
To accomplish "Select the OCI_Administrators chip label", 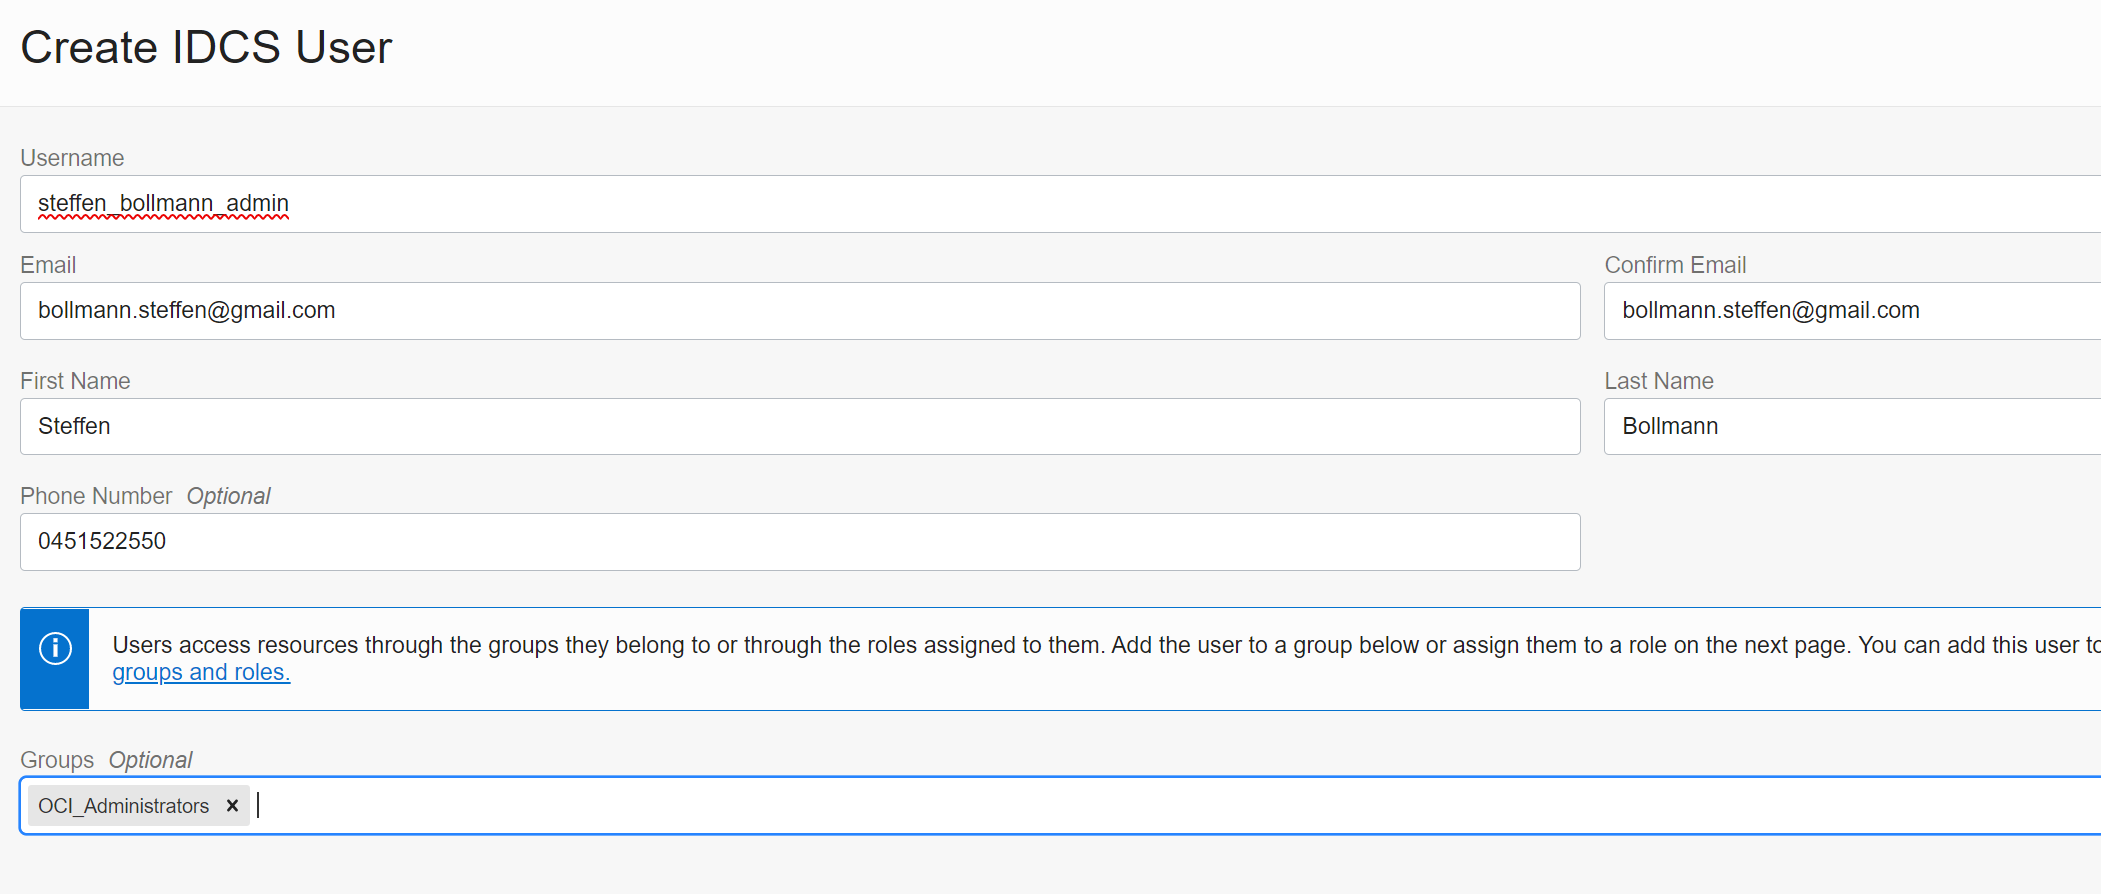I will 124,806.
